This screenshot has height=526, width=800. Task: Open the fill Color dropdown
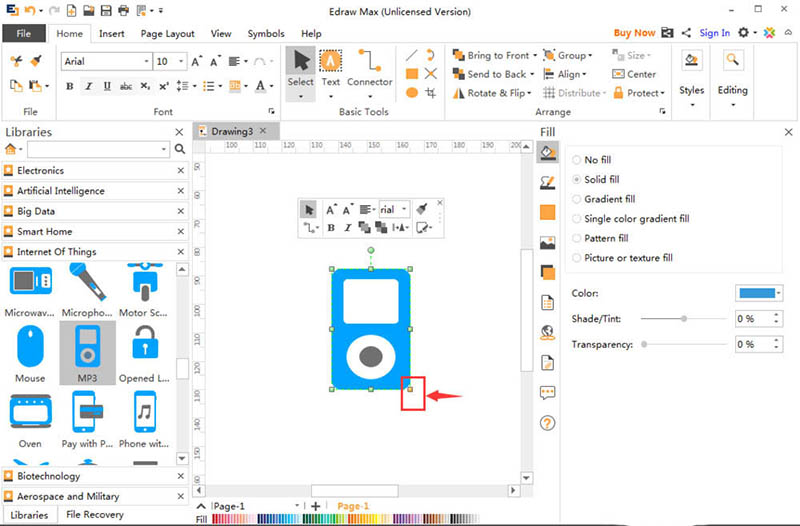[x=759, y=293]
